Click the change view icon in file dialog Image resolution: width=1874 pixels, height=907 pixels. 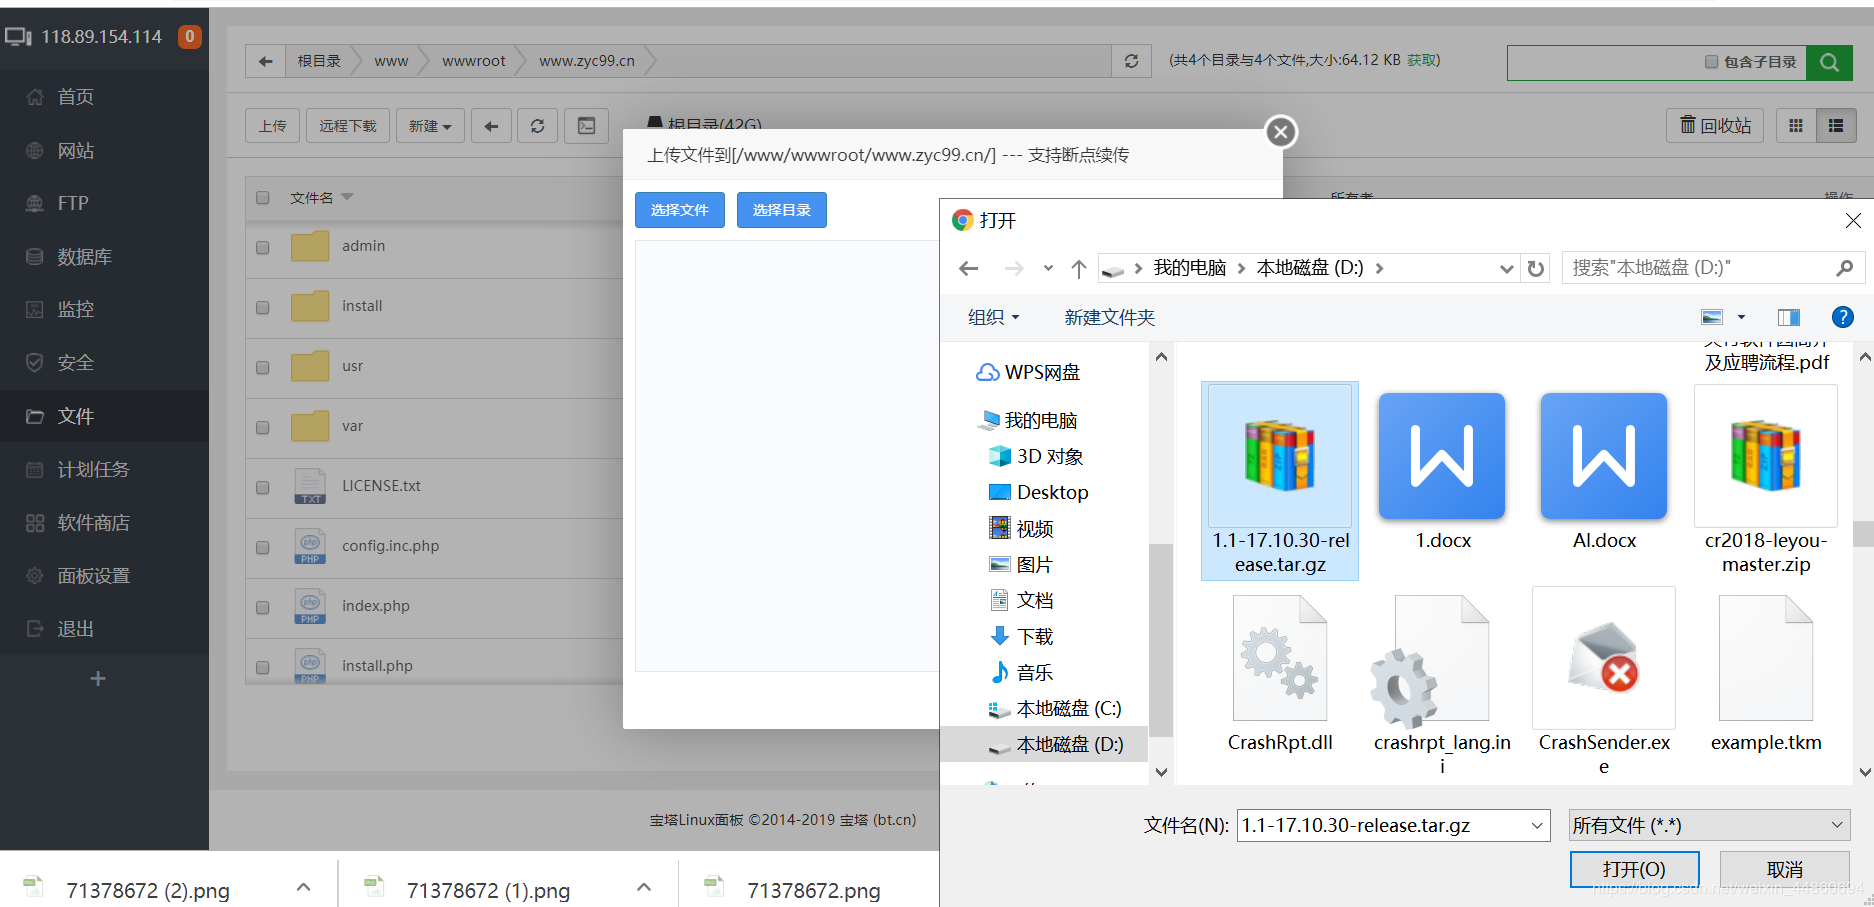(1712, 317)
